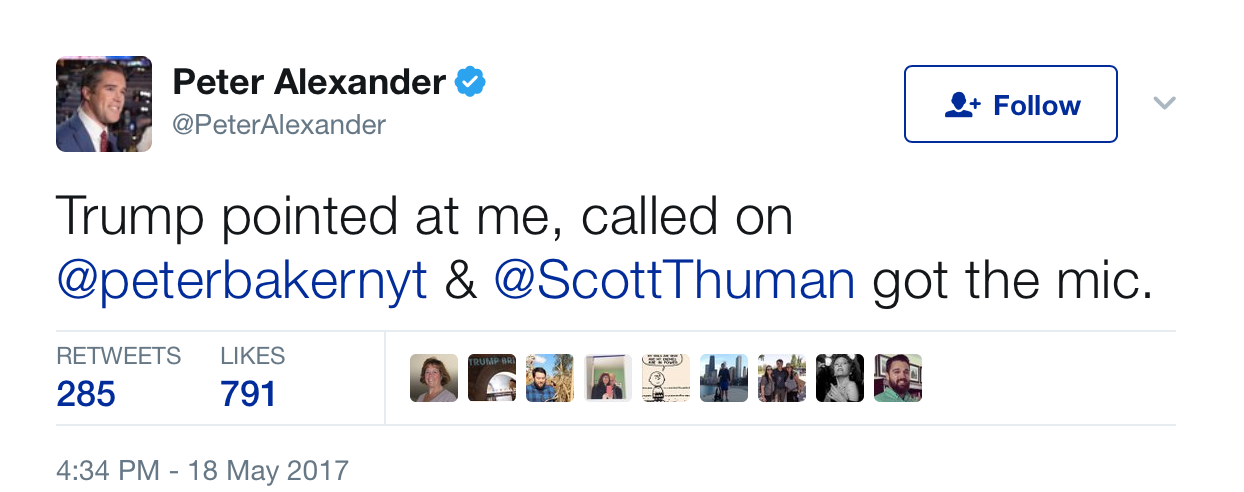Screen dimensions: 1244x492
Task: Open the avatar of three people posing outdoors
Action: tap(782, 378)
